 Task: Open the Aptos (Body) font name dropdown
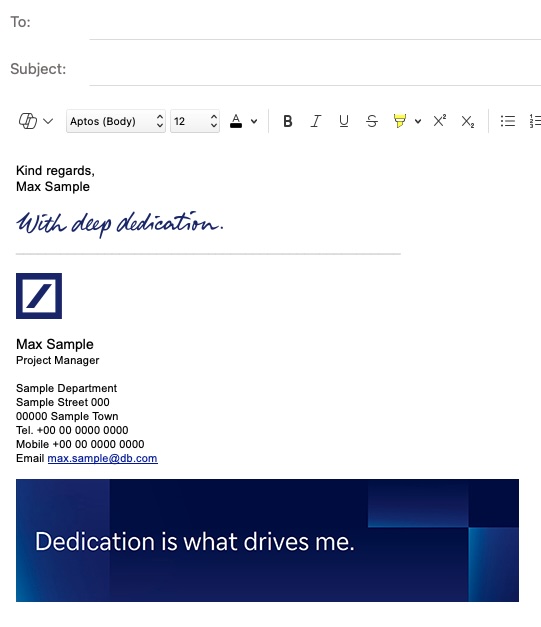point(116,121)
